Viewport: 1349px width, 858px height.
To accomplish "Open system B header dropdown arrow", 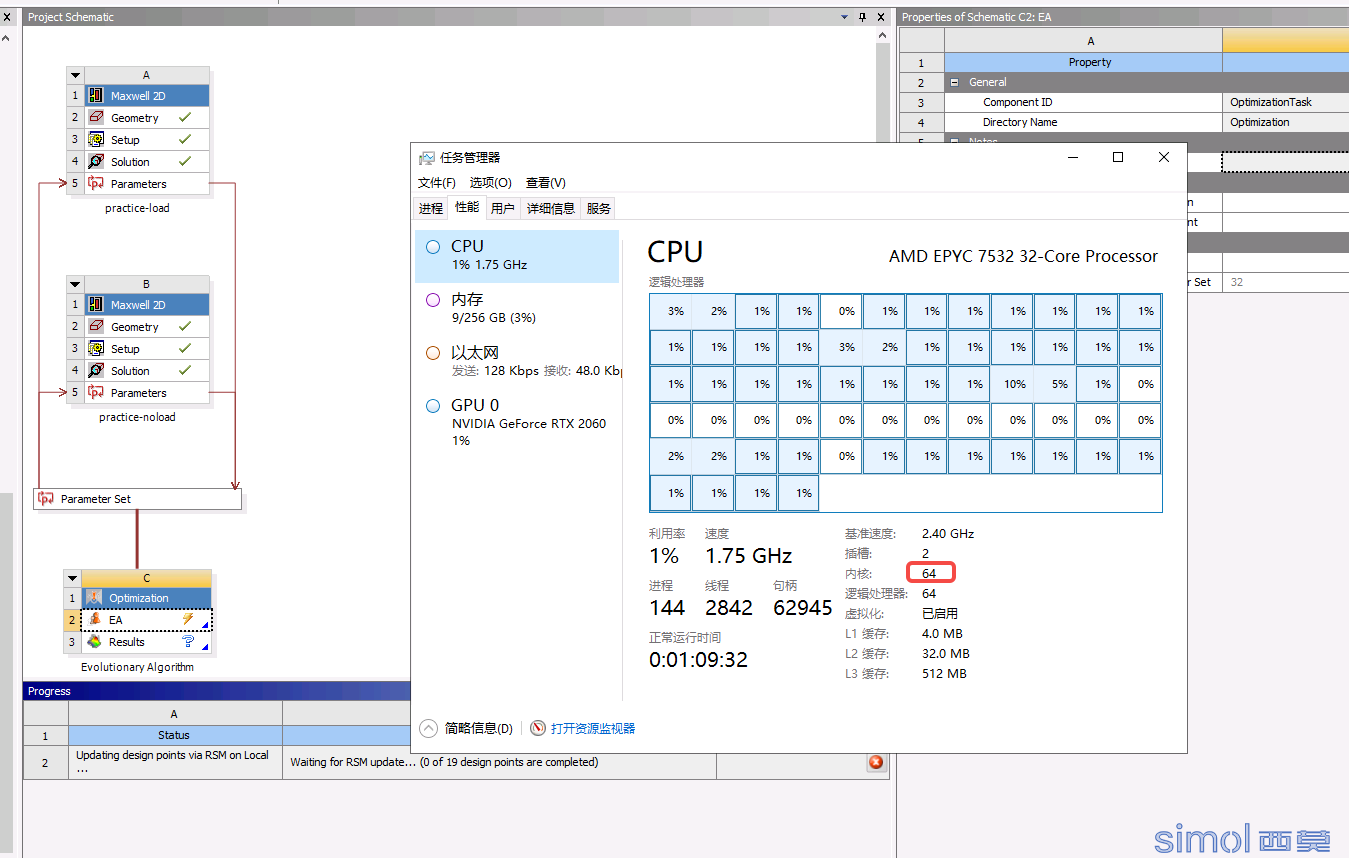I will coord(75,284).
